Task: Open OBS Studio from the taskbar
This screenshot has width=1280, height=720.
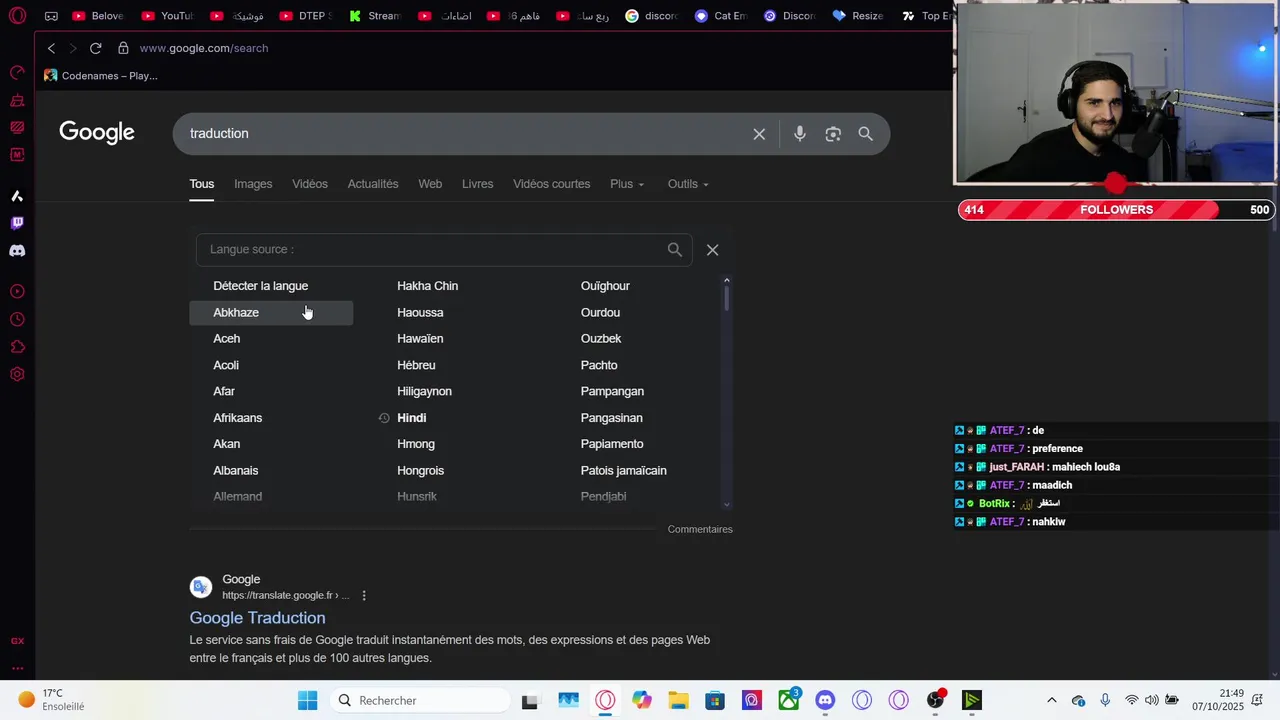Action: point(935,700)
